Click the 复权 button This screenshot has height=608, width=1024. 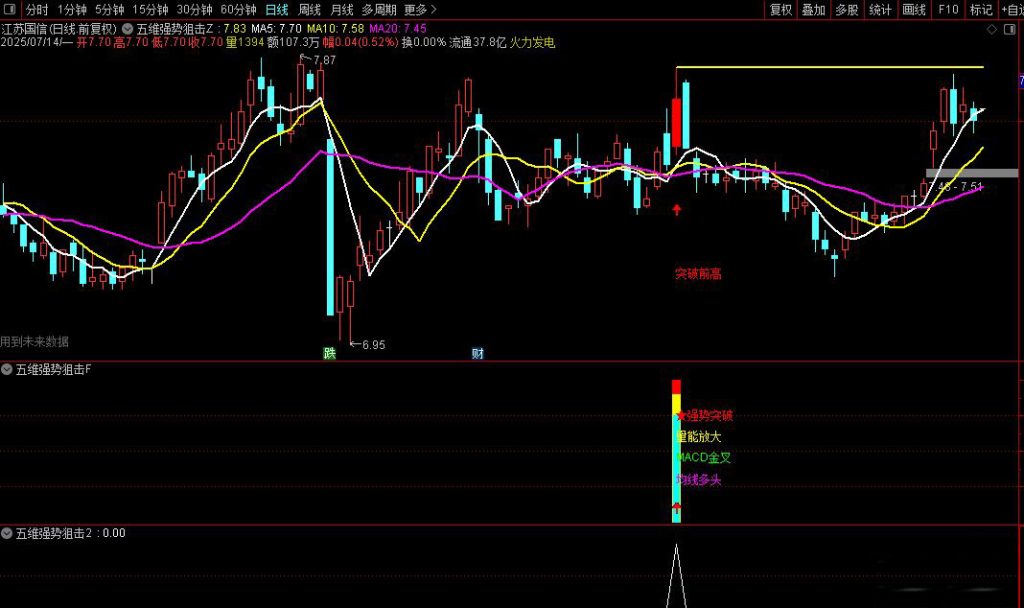pos(781,9)
